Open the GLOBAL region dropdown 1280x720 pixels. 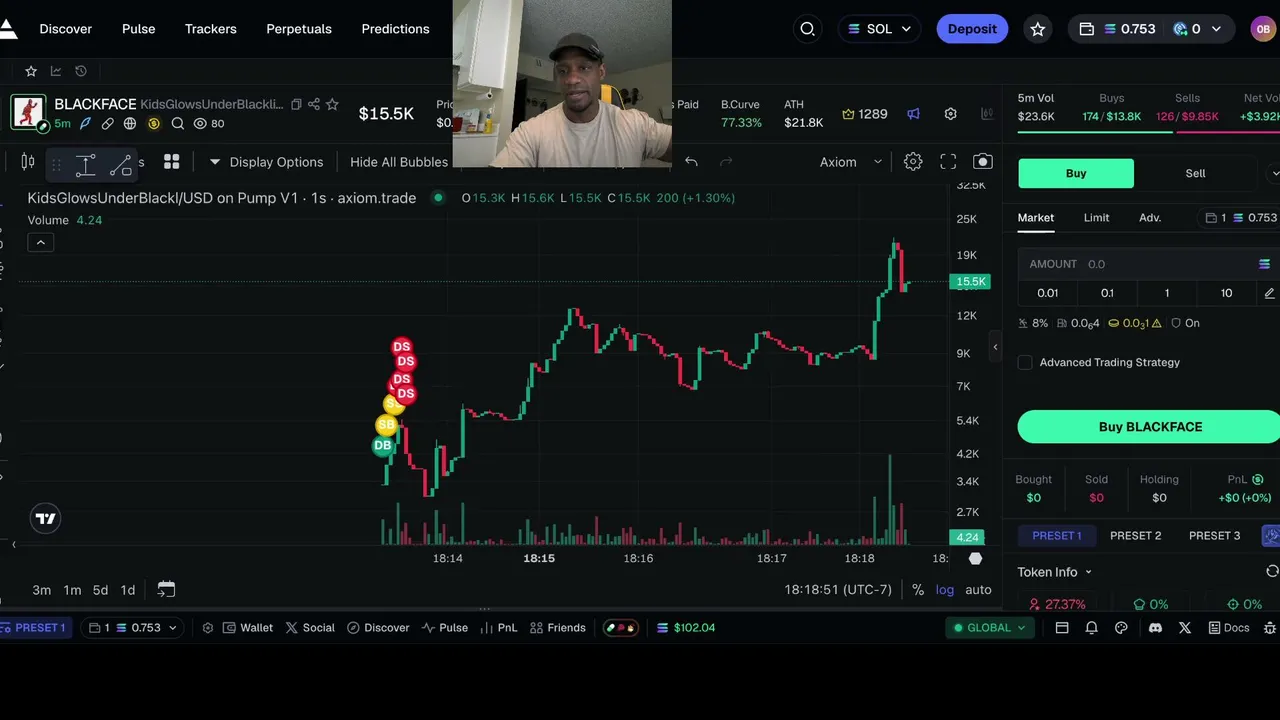pos(989,628)
